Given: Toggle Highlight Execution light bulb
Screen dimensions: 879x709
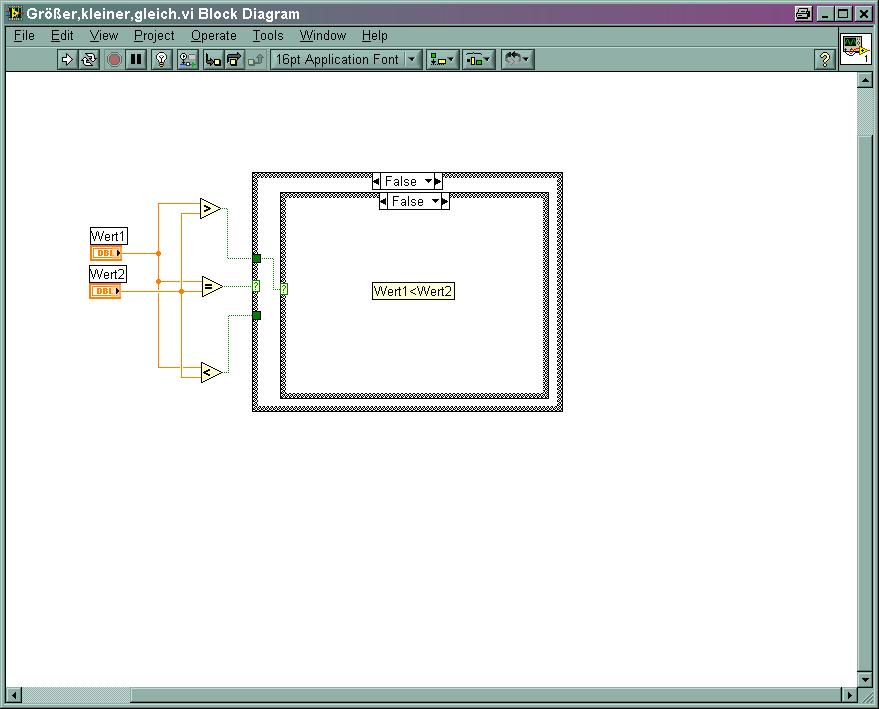Looking at the screenshot, I should click(x=162, y=60).
